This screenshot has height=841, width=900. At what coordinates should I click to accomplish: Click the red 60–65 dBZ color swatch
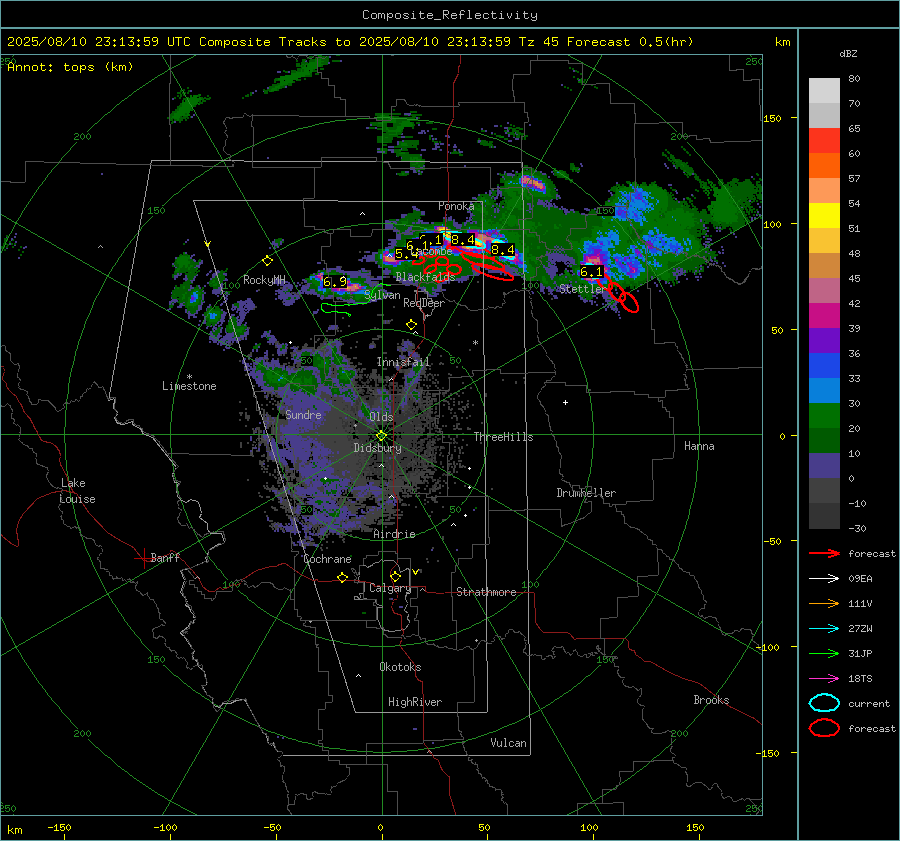coord(824,141)
